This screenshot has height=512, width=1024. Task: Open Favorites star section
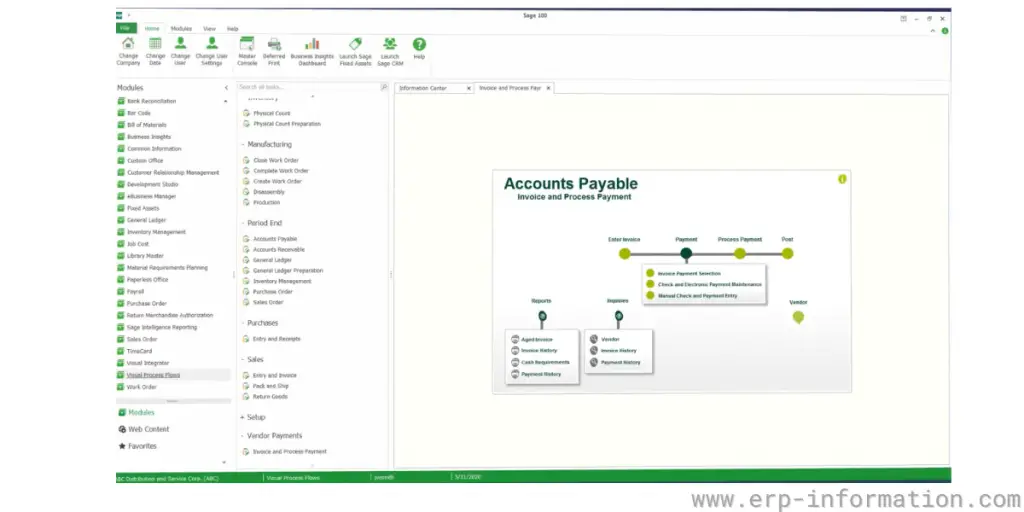137,446
